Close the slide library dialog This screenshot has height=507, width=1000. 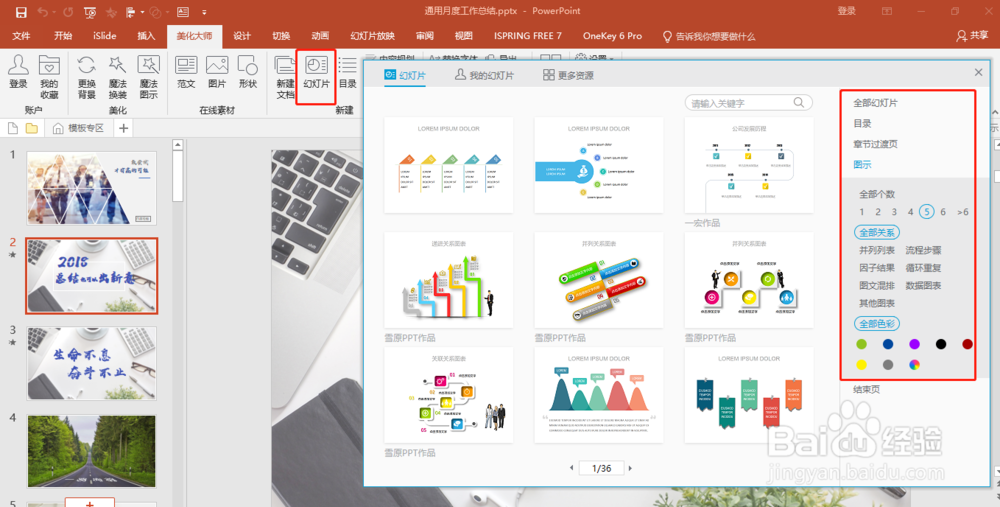point(978,72)
